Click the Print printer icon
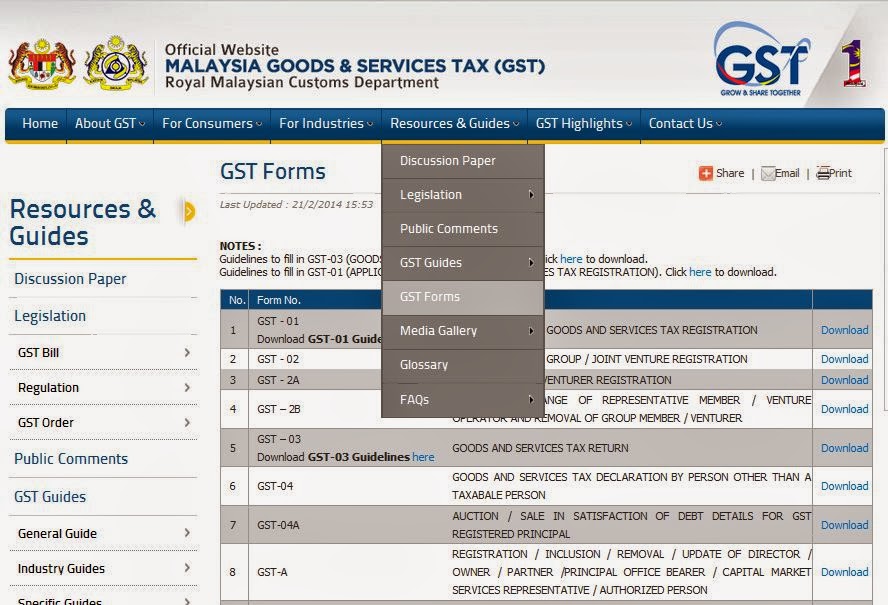Image resolution: width=888 pixels, height=605 pixels. pos(823,173)
